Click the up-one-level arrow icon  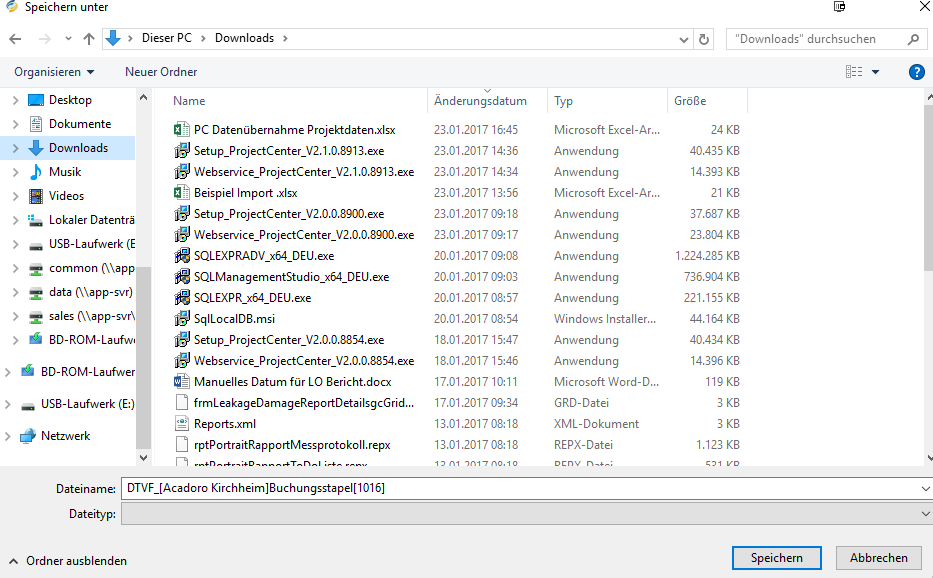coord(89,39)
